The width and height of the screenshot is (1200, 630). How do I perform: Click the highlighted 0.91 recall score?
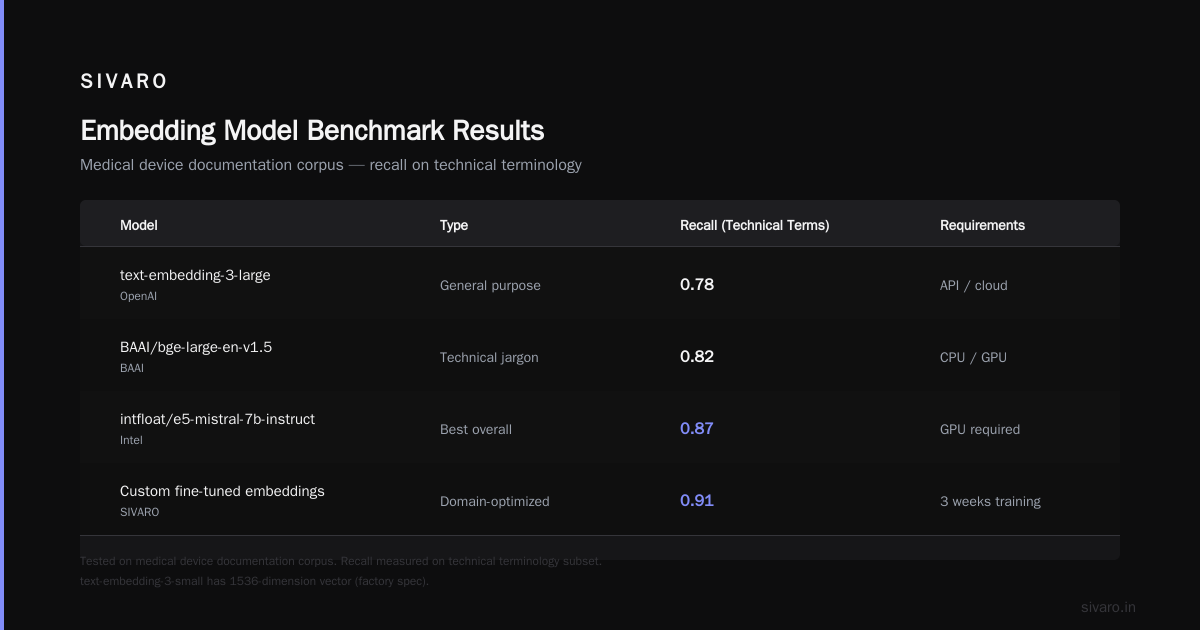(697, 501)
